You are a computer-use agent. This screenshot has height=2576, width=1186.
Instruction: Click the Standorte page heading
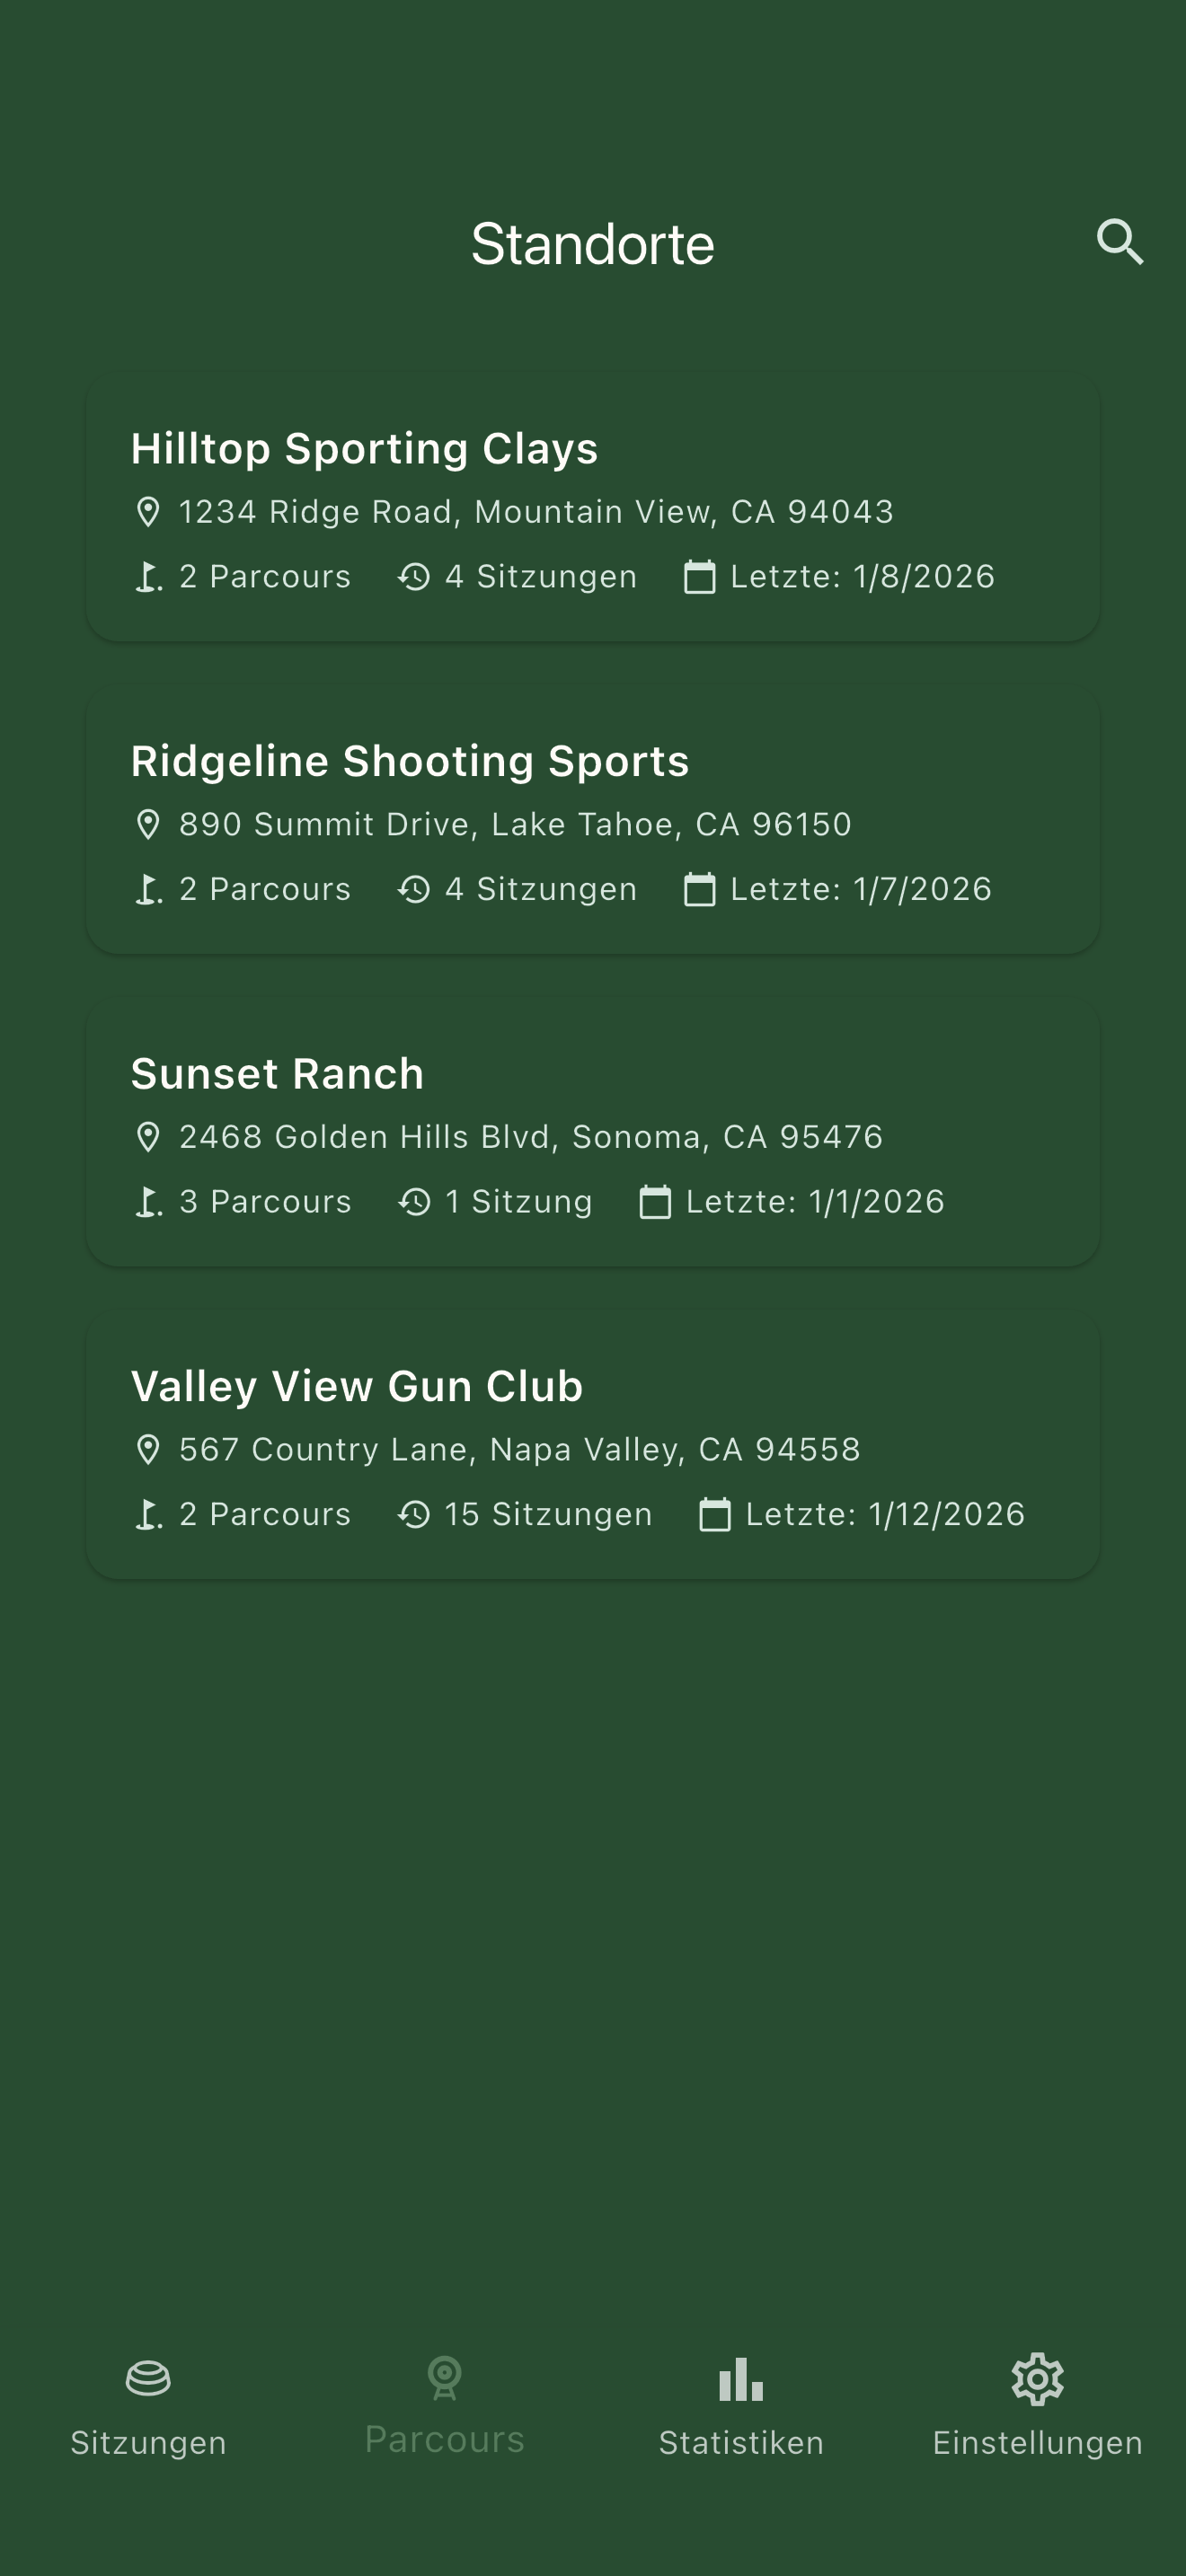[593, 244]
